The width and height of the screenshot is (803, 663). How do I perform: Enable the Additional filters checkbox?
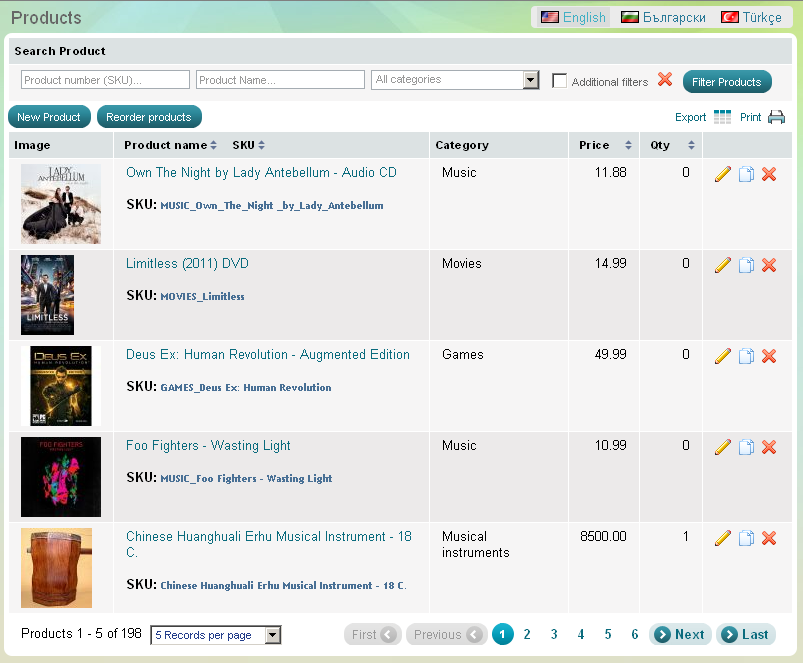point(560,81)
